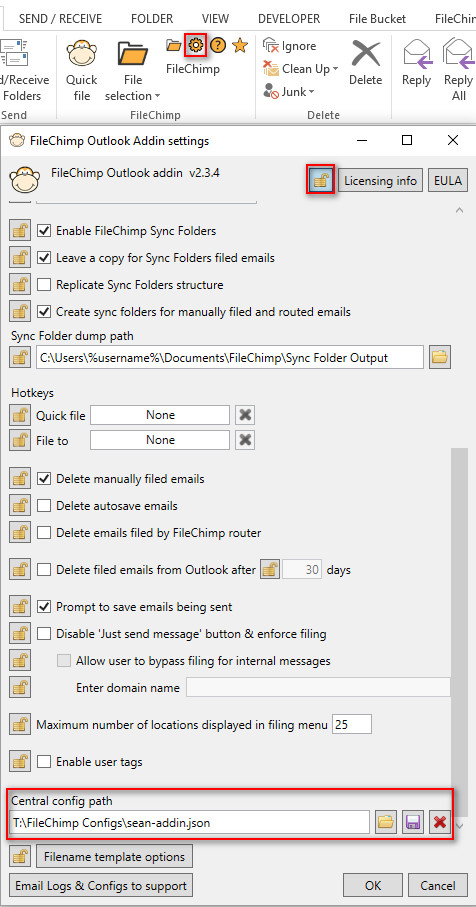Click scroll down arrow in settings dialog
This screenshot has width=476, height=907.
tap(460, 825)
